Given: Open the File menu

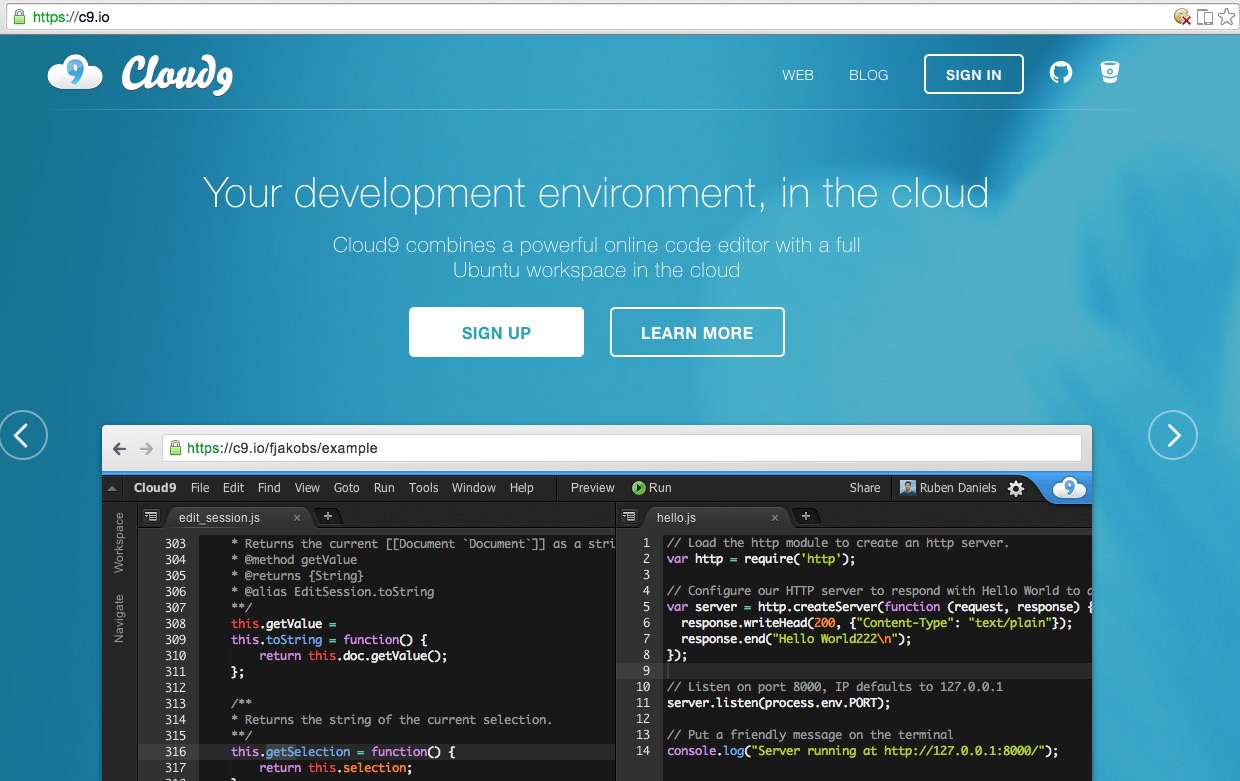Looking at the screenshot, I should 200,488.
